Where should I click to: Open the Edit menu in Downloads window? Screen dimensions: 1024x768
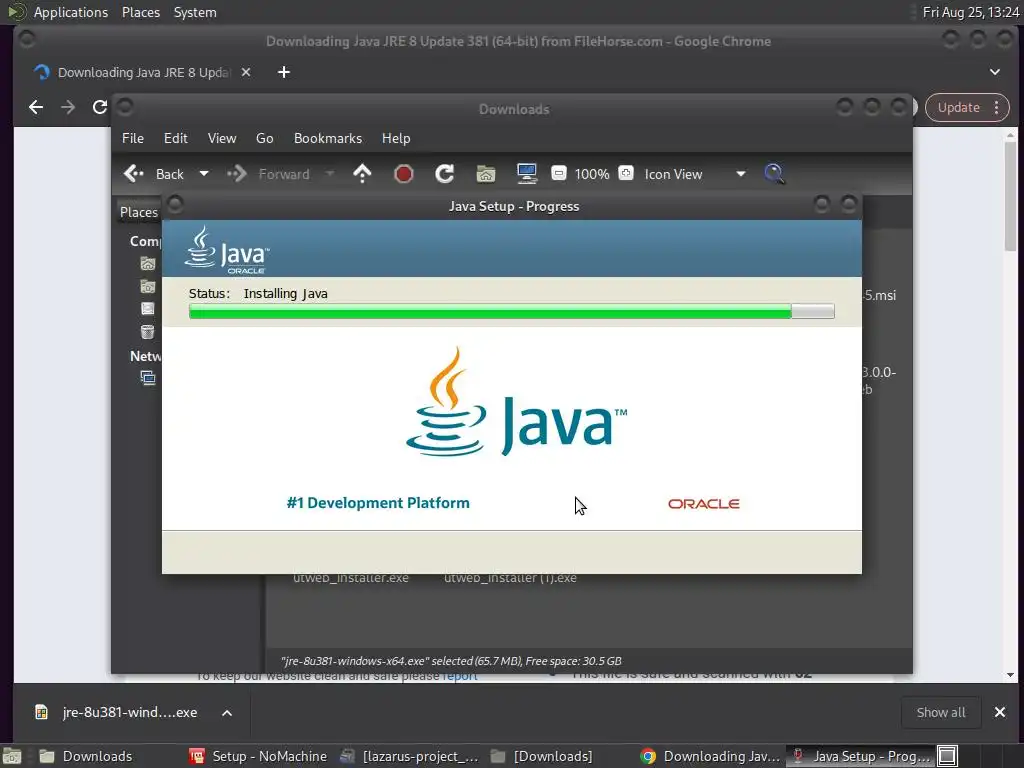[176, 138]
